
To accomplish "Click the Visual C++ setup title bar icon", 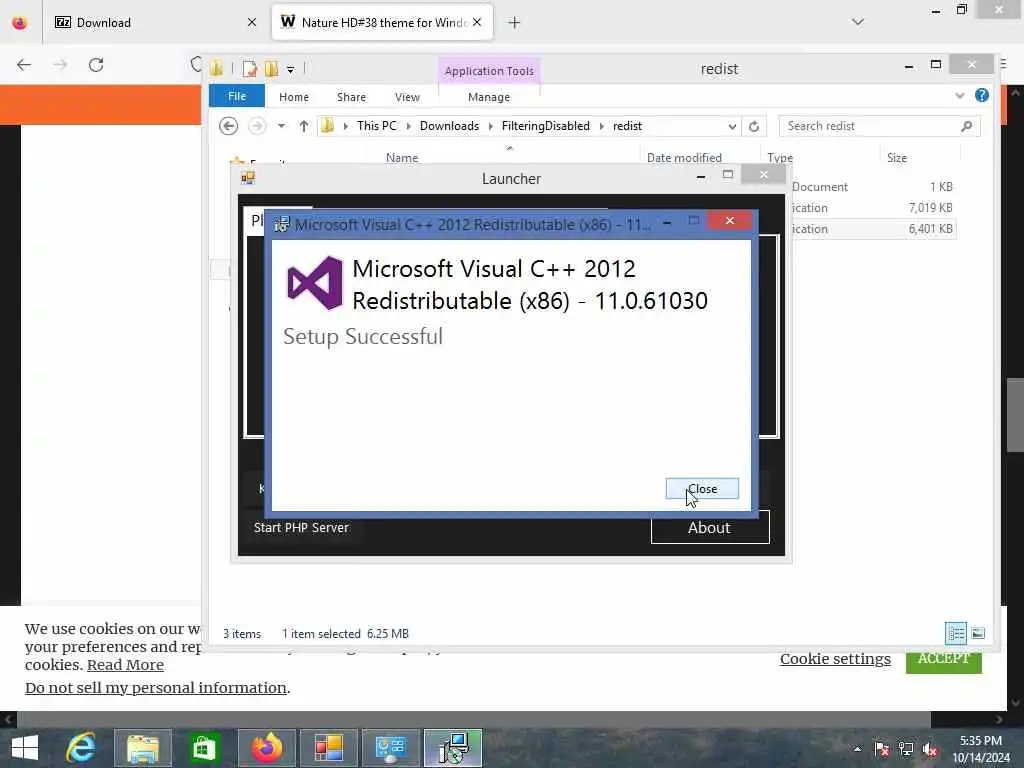I will tap(281, 224).
